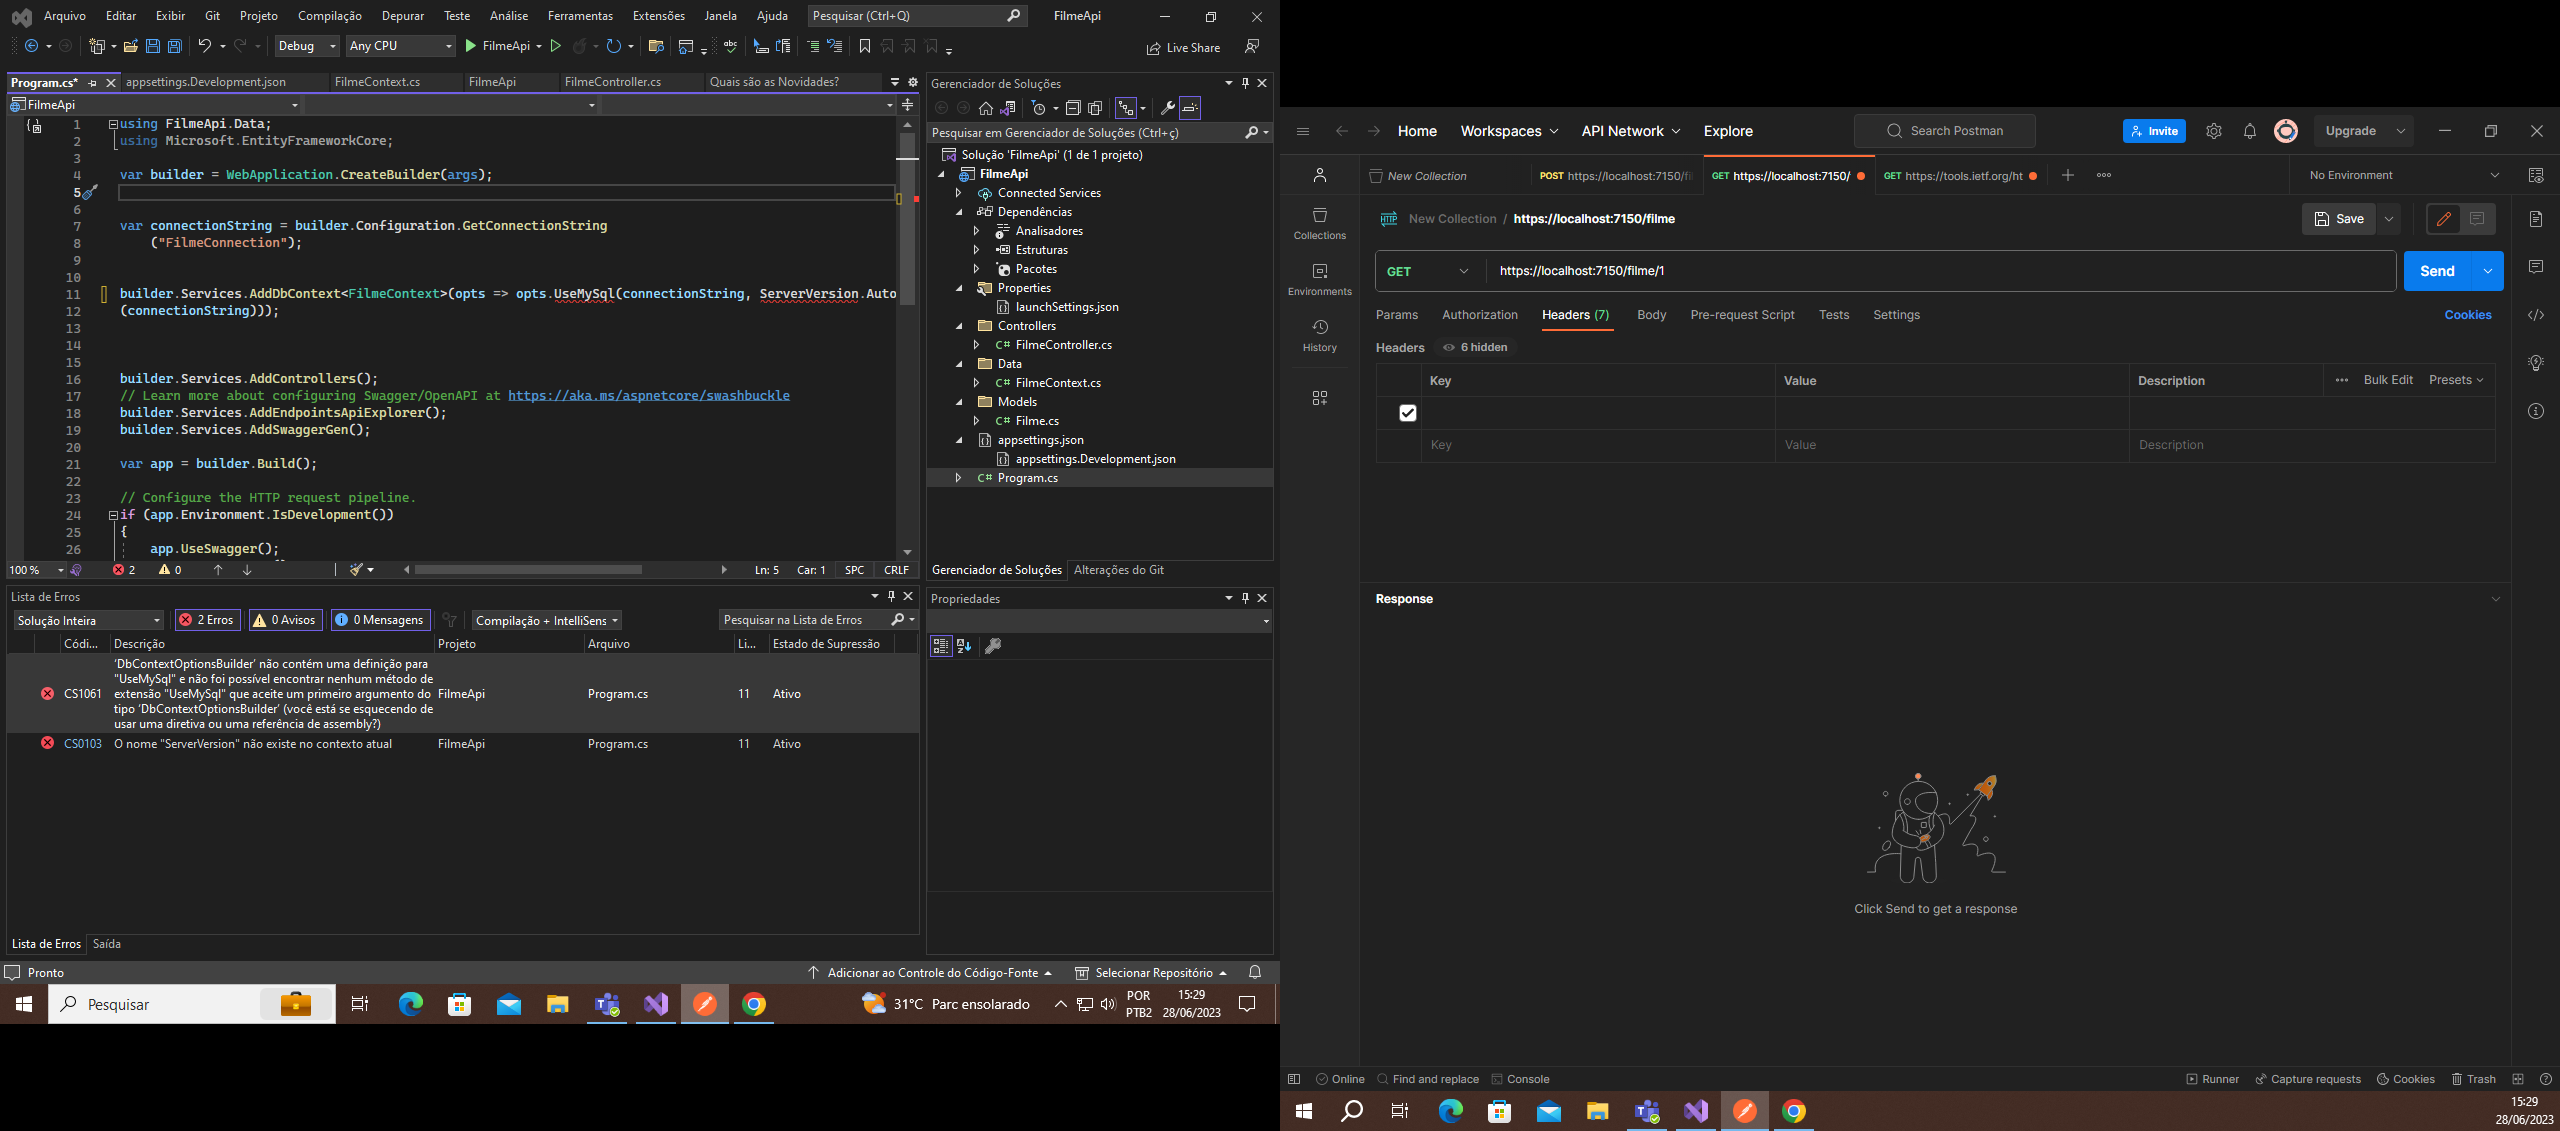Viewport: 2560px width, 1131px height.
Task: Toggle error CS1061 suppression state
Action: [x=785, y=692]
